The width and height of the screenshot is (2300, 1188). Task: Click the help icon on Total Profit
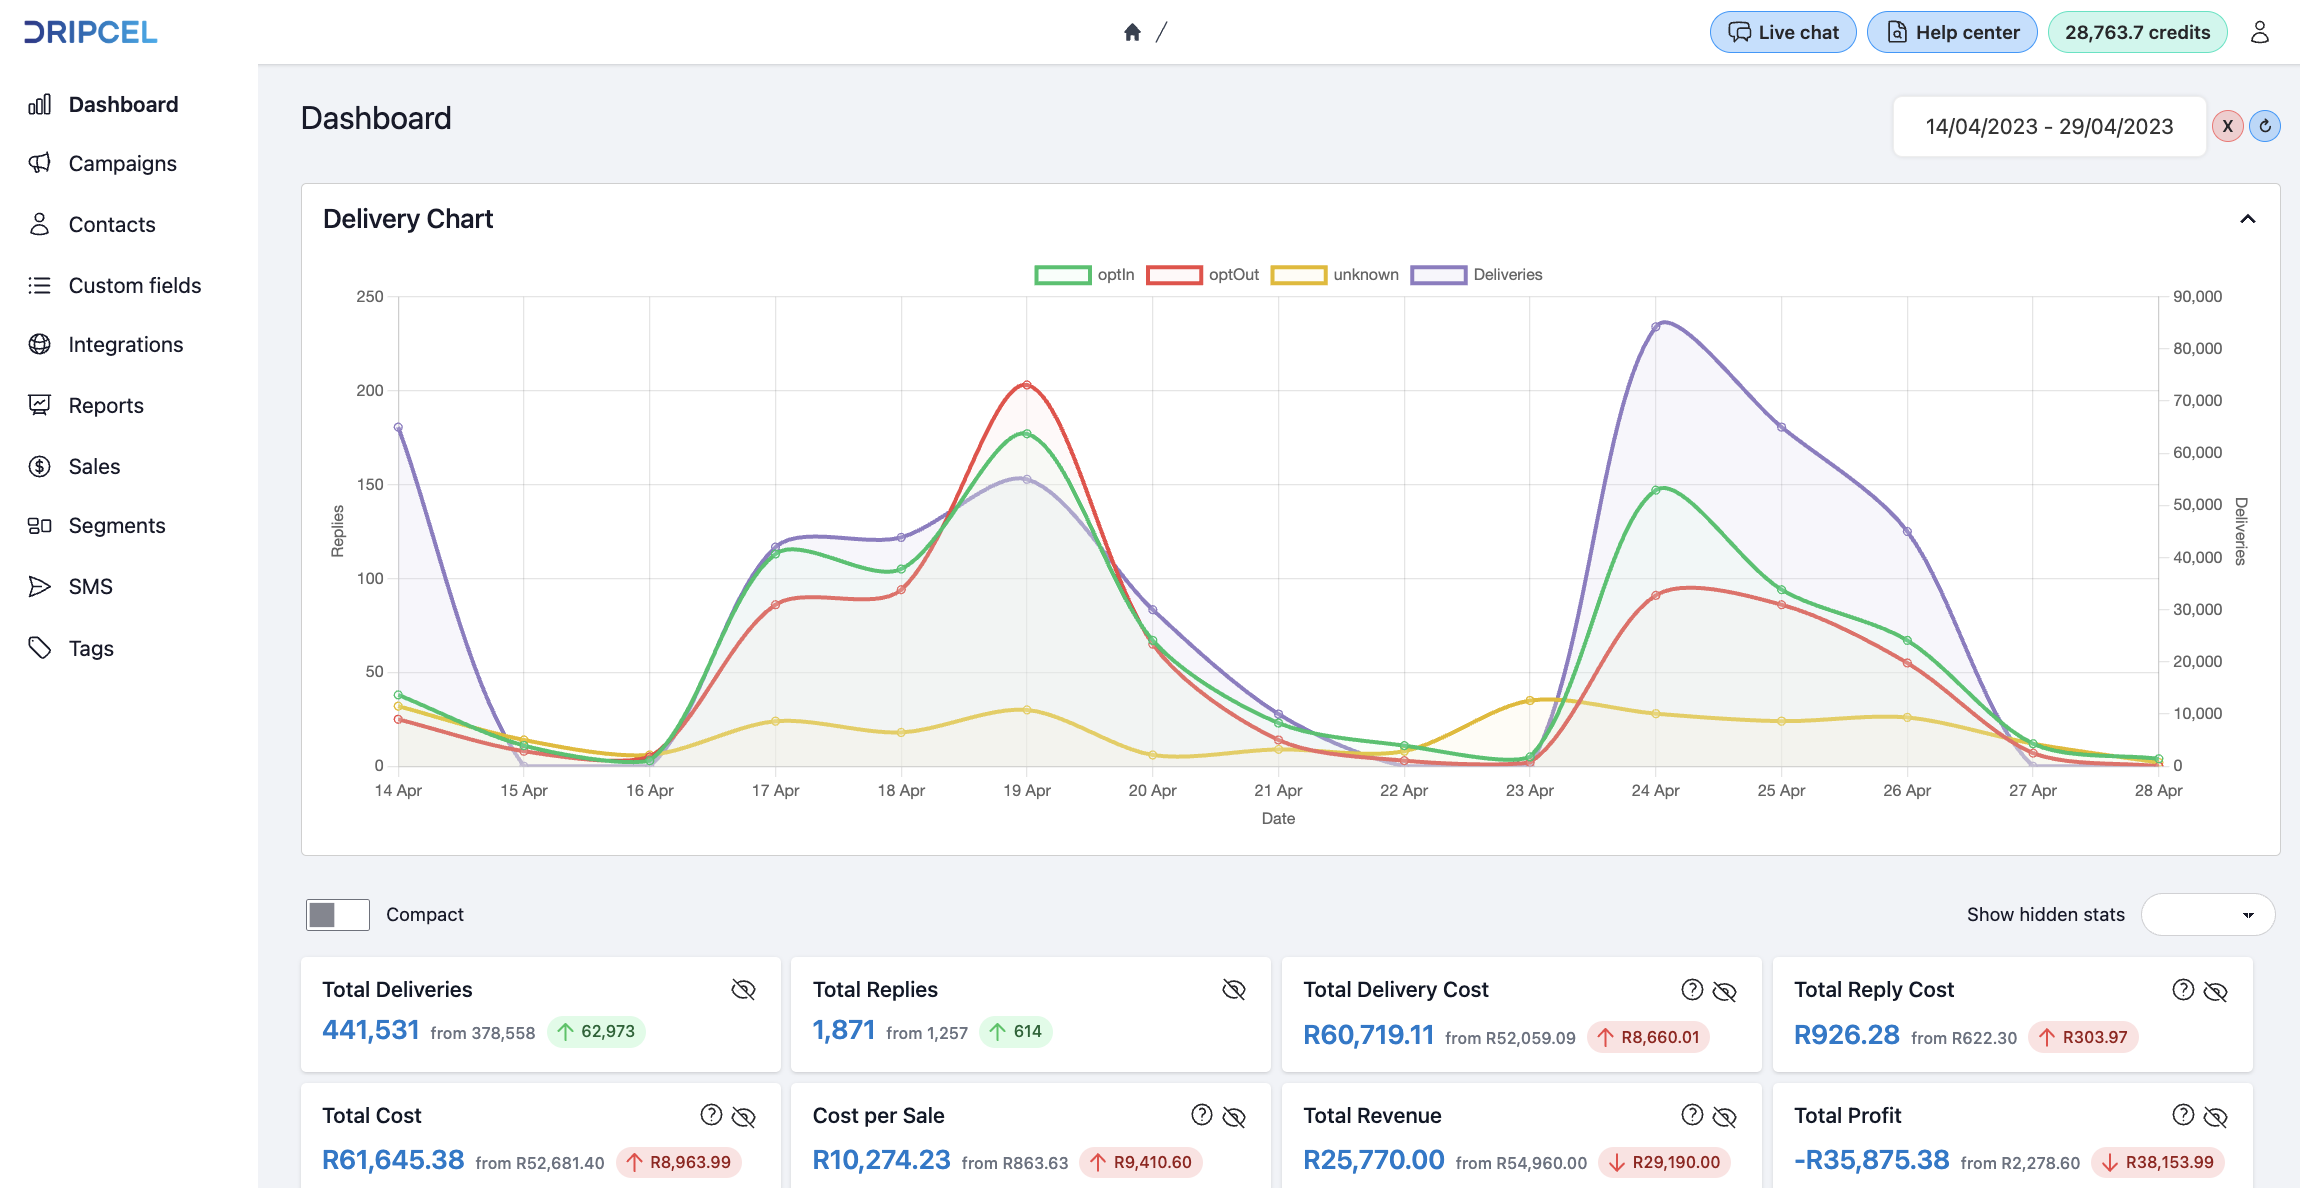[2183, 1115]
